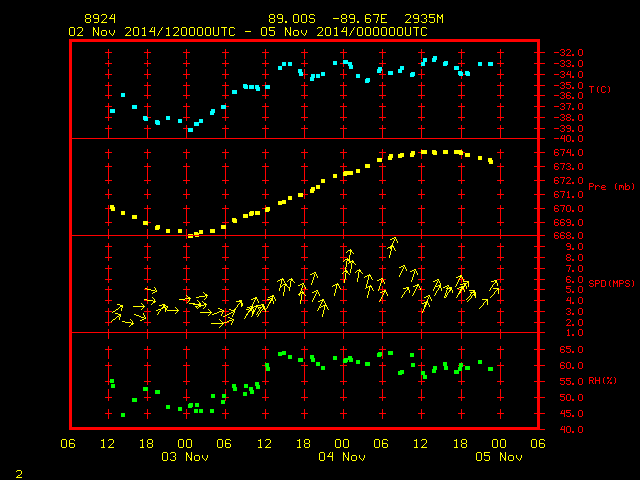Click the page number 2 at bottom-left
640x480 pixels.
pos(19,474)
